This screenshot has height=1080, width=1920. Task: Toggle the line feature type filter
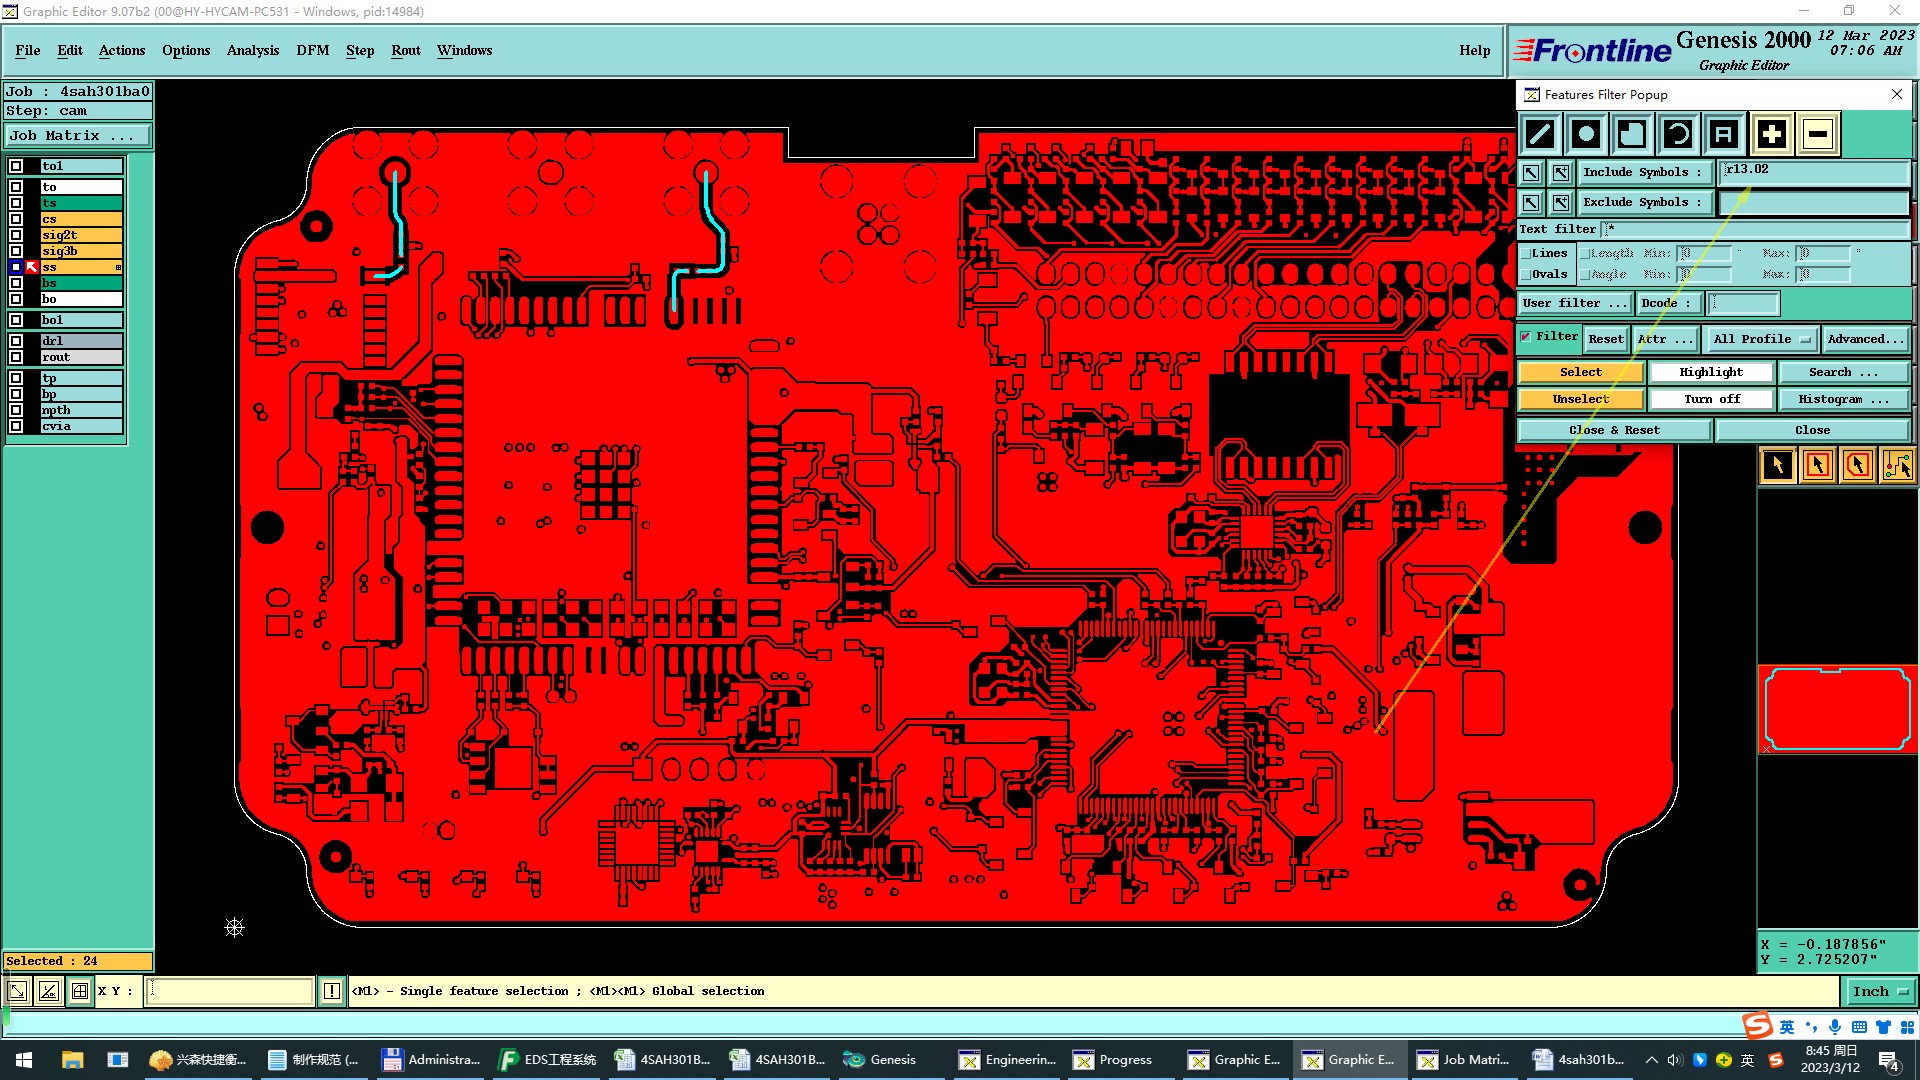(x=1540, y=134)
